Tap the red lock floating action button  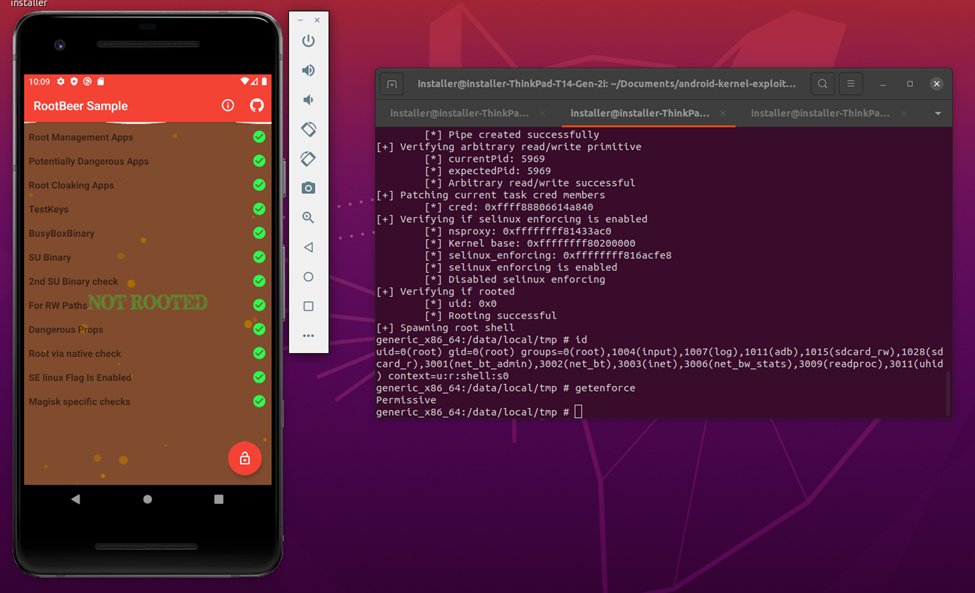pos(244,458)
